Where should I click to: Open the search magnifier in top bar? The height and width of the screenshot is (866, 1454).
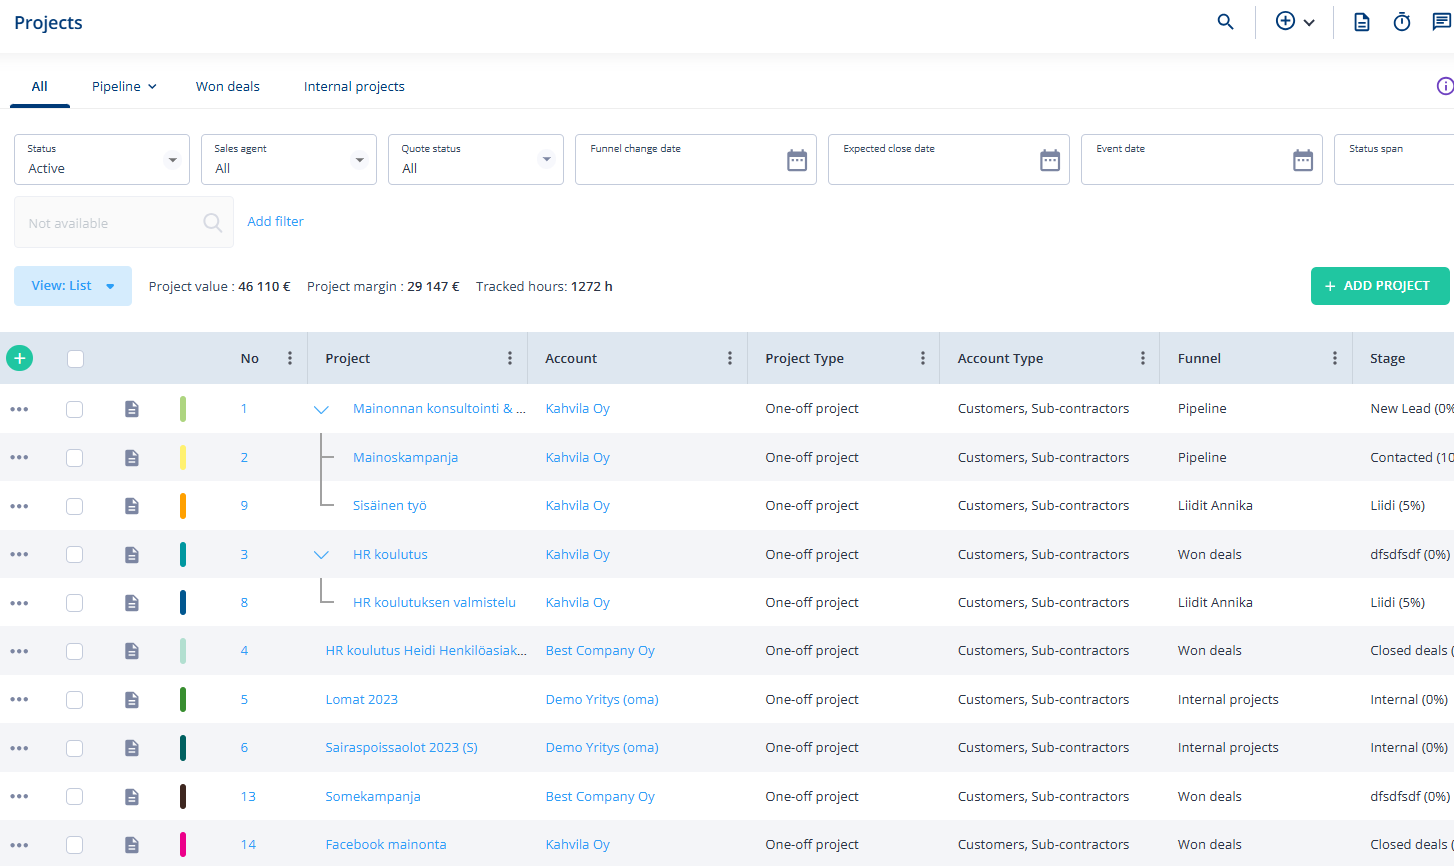point(1225,22)
